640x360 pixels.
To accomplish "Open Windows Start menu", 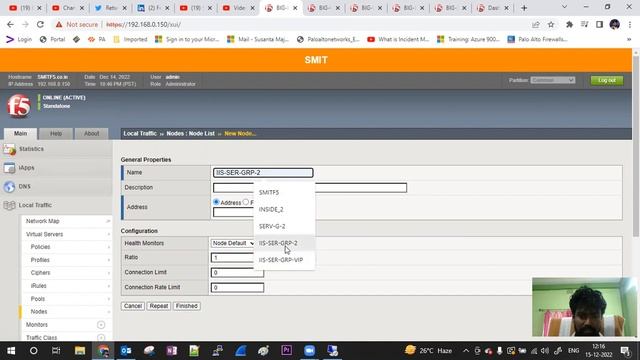I will point(11,351).
